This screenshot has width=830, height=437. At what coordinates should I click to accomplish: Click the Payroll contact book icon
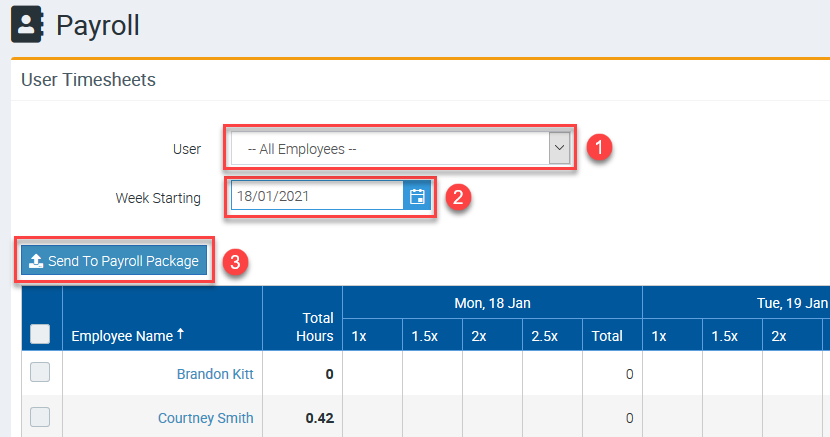coord(27,24)
